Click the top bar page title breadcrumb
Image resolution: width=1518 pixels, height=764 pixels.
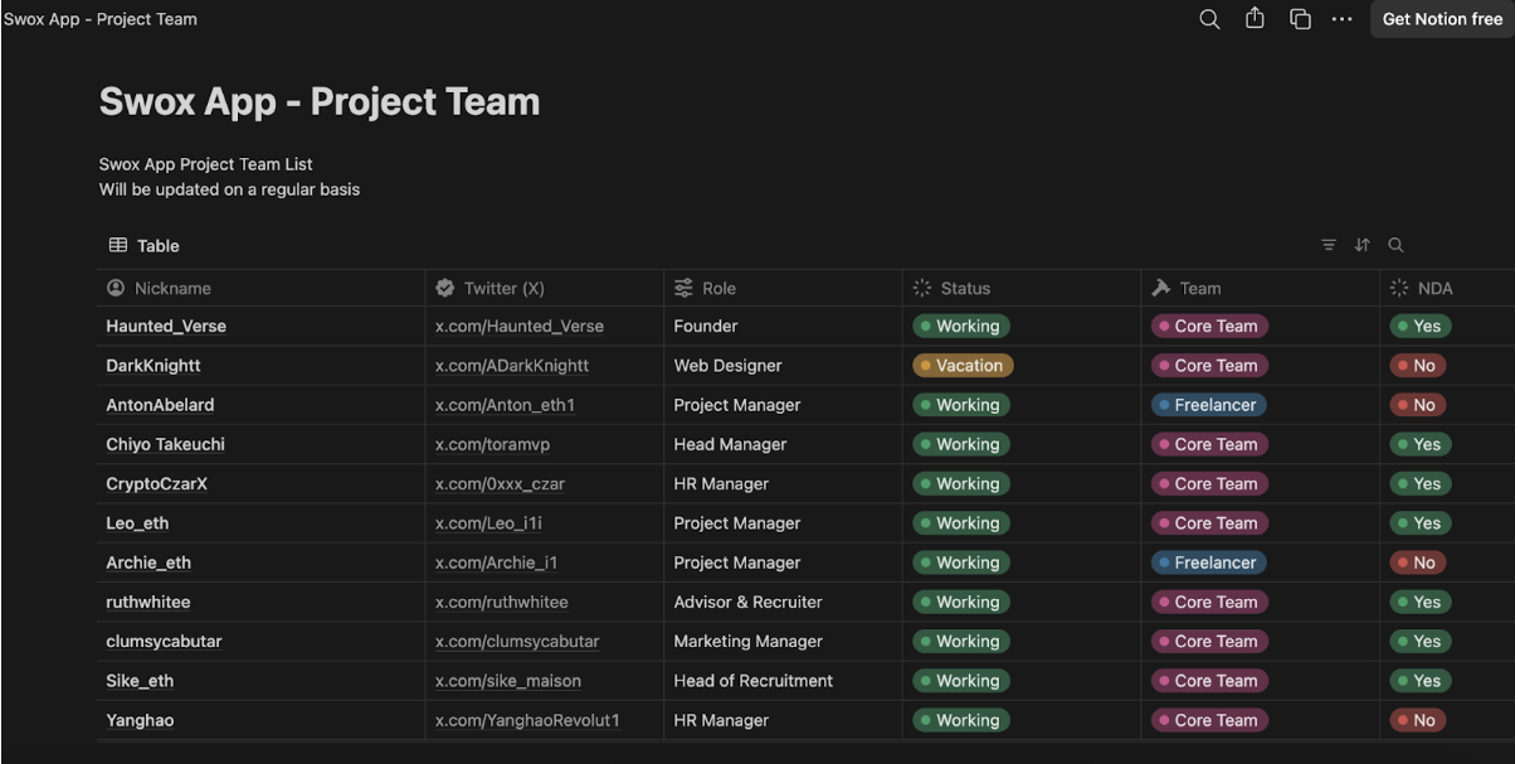click(100, 19)
